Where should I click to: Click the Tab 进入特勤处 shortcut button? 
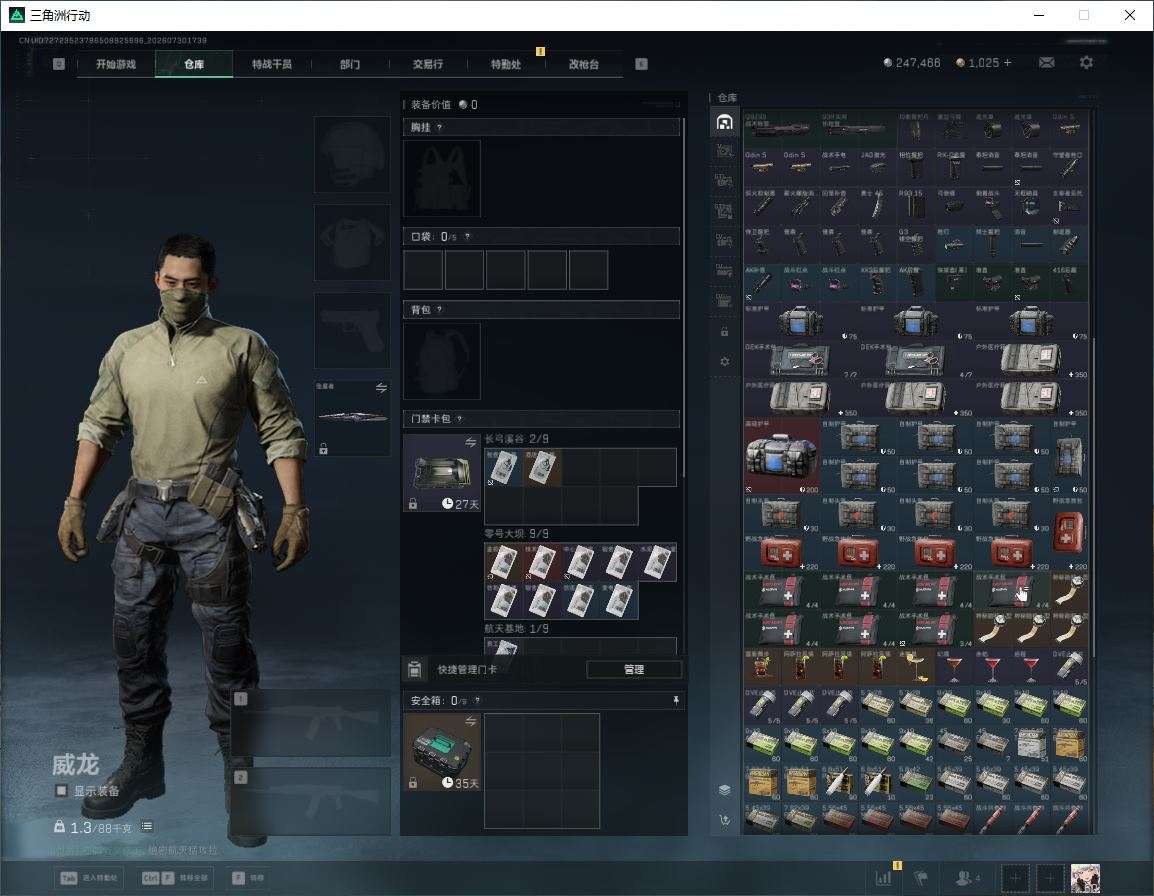click(89, 878)
